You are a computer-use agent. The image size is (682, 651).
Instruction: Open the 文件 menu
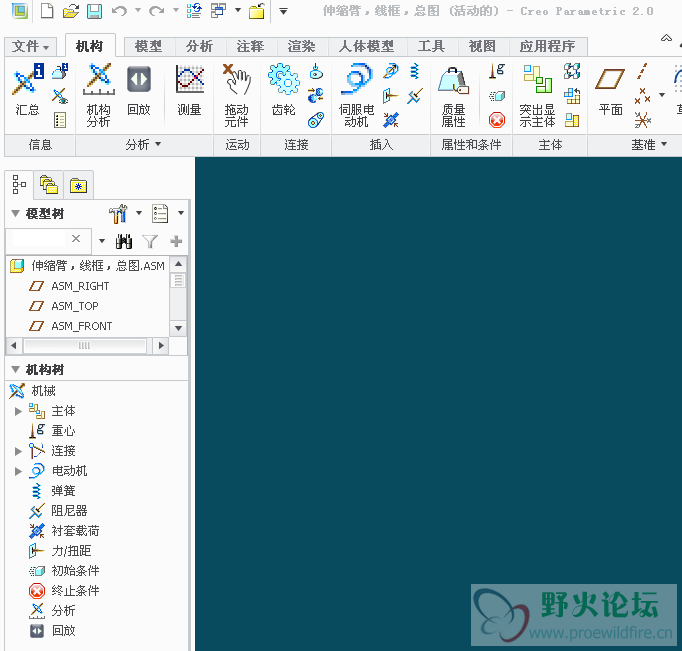point(32,47)
